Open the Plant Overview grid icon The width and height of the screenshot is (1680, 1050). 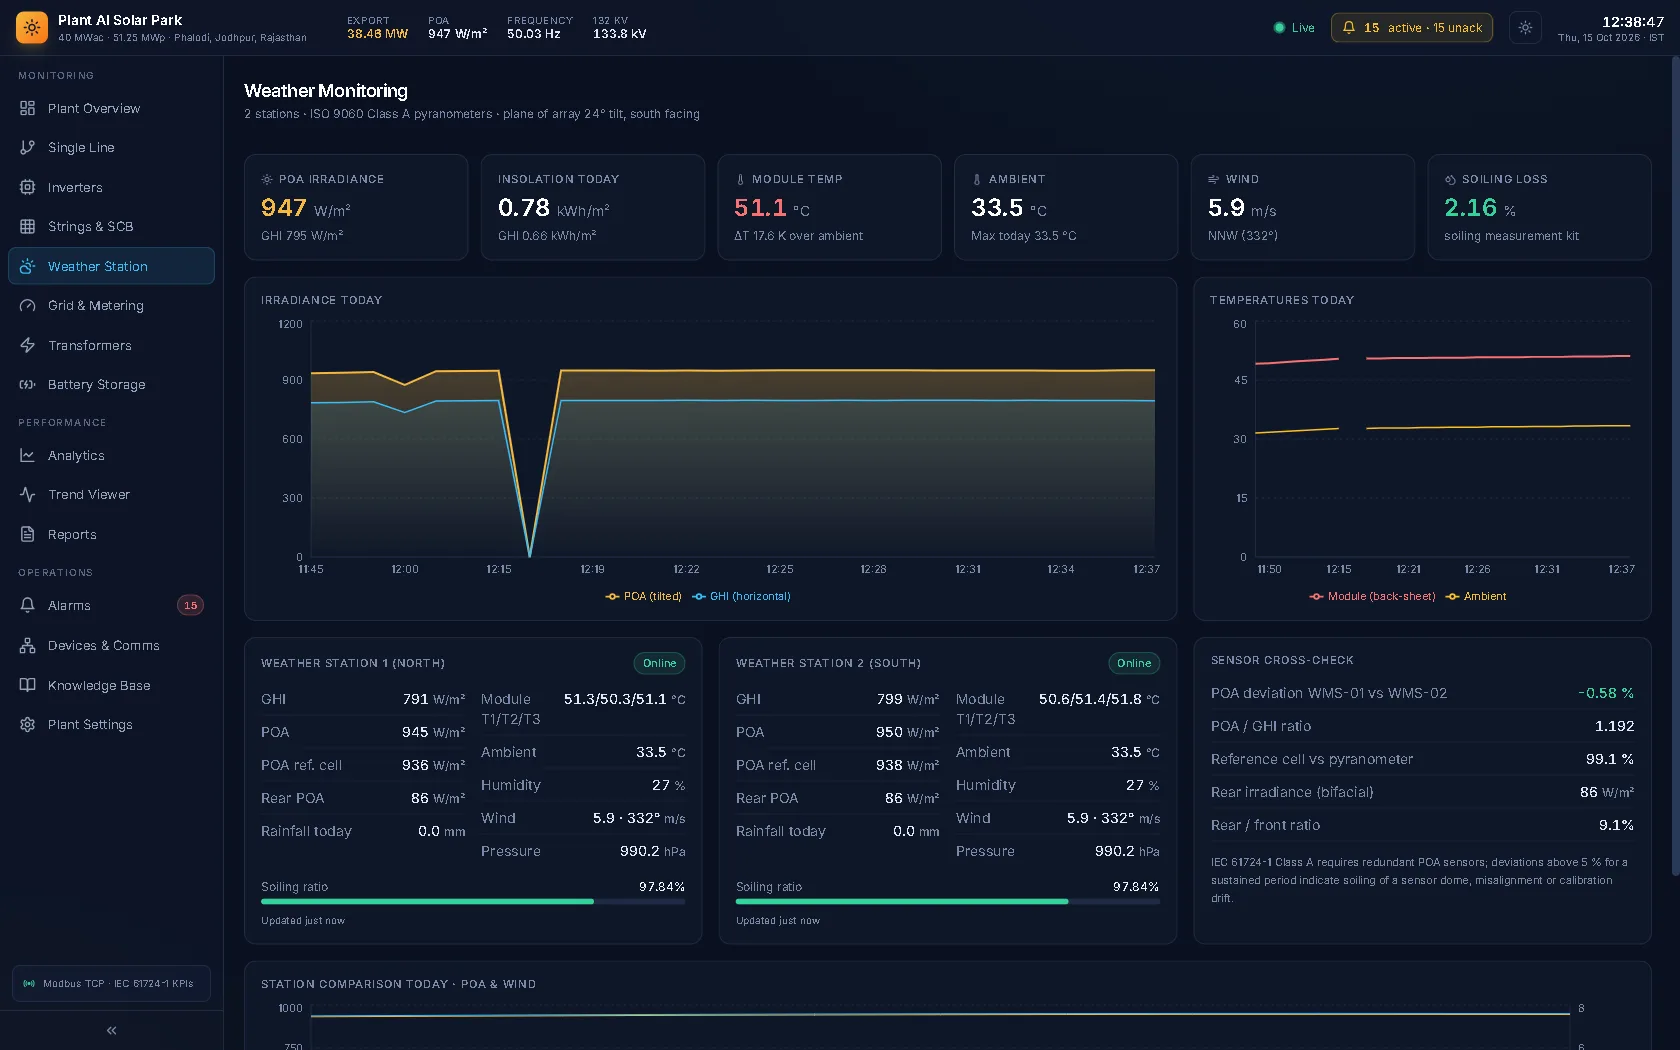coord(28,108)
